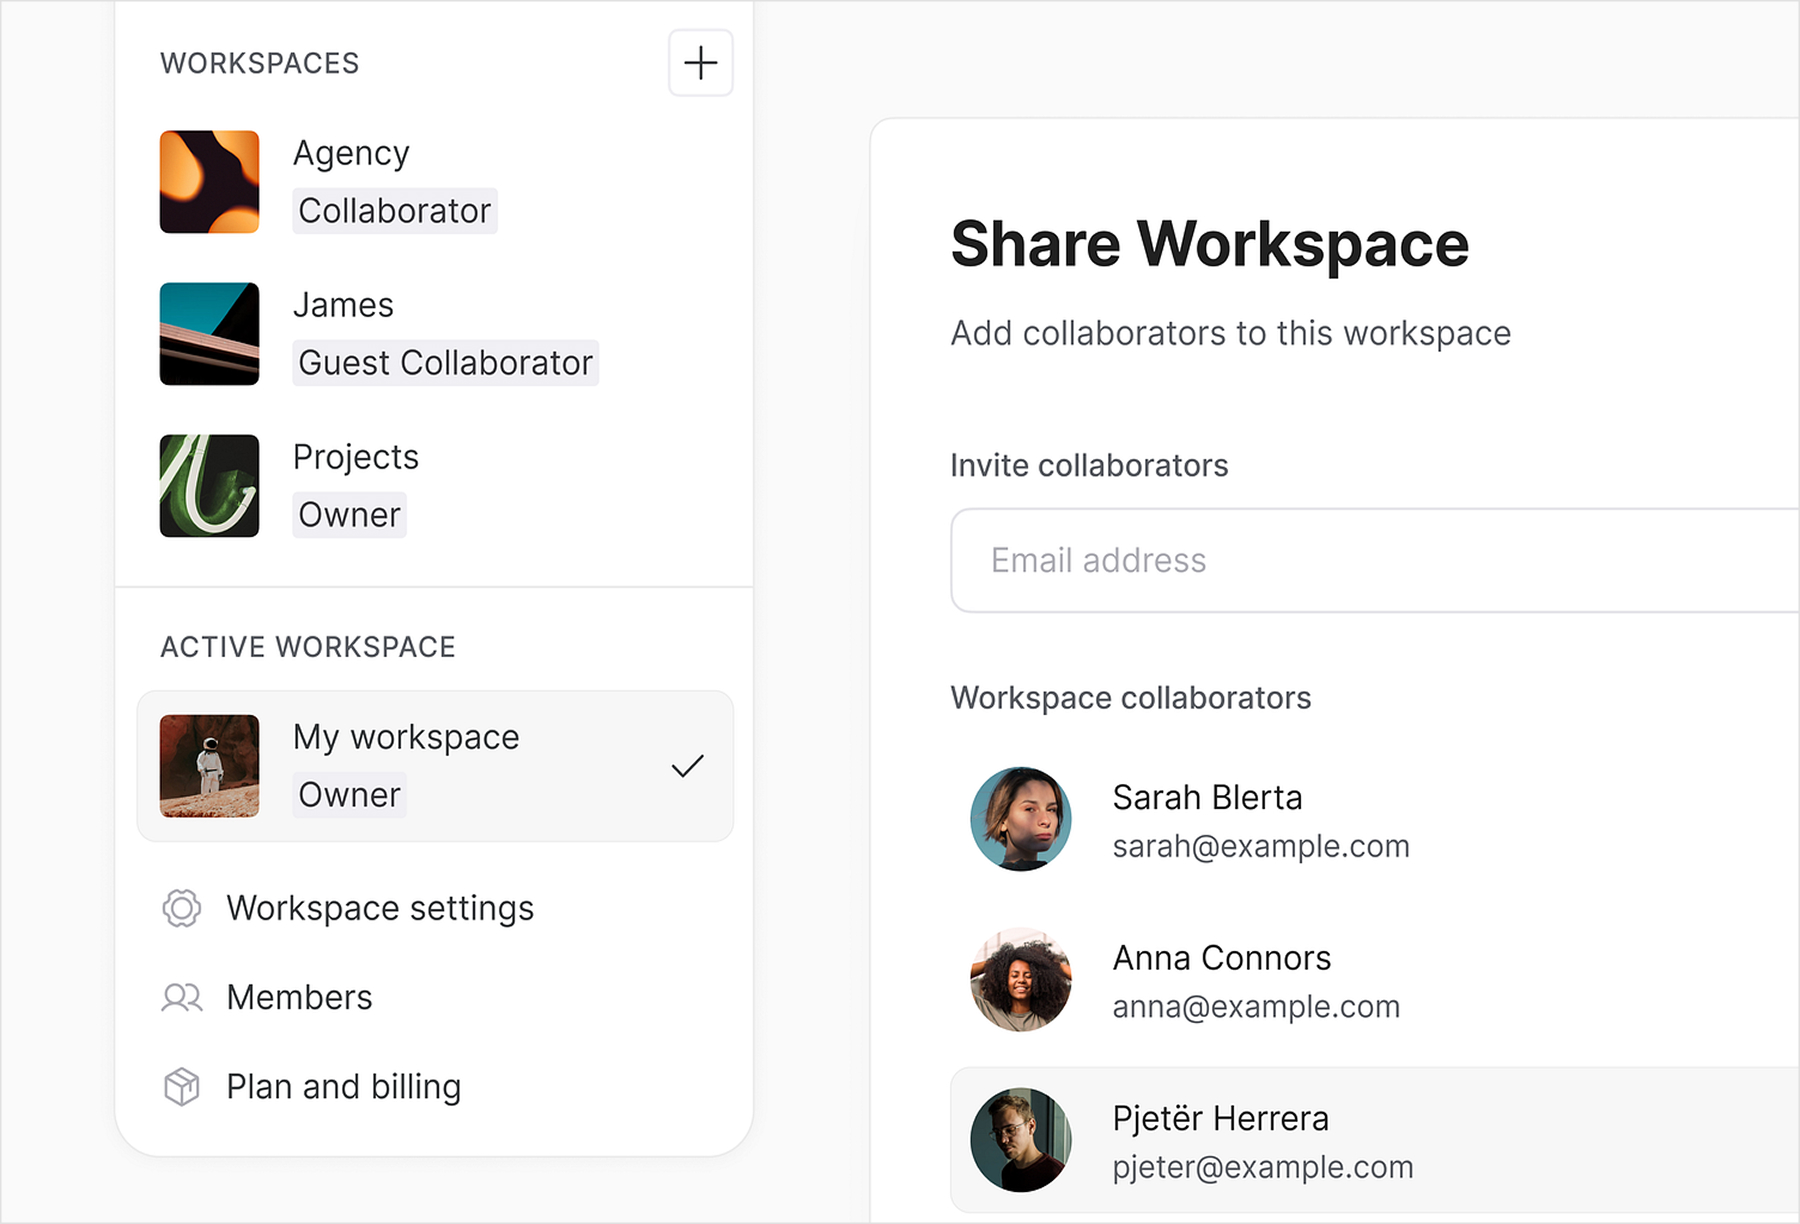Click the Owner badge under Projects
Screen dimensions: 1800x1224
[x=349, y=515]
